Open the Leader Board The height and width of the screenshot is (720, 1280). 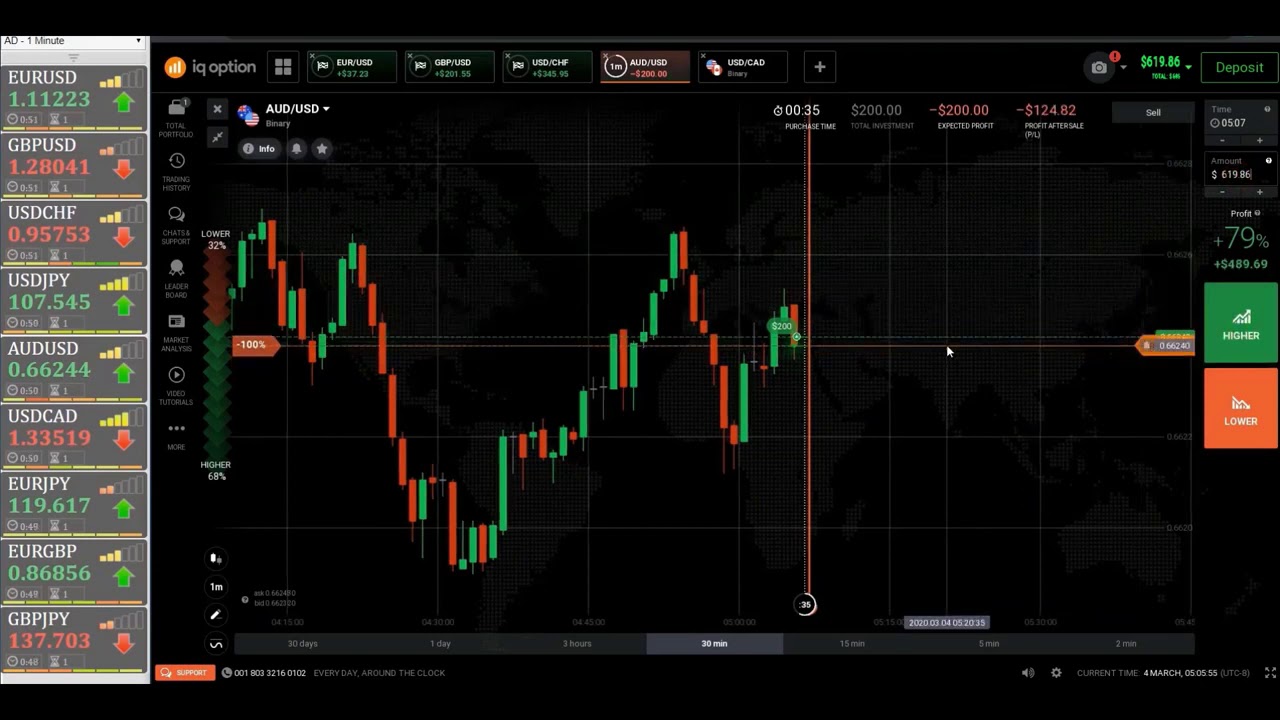[x=176, y=279]
